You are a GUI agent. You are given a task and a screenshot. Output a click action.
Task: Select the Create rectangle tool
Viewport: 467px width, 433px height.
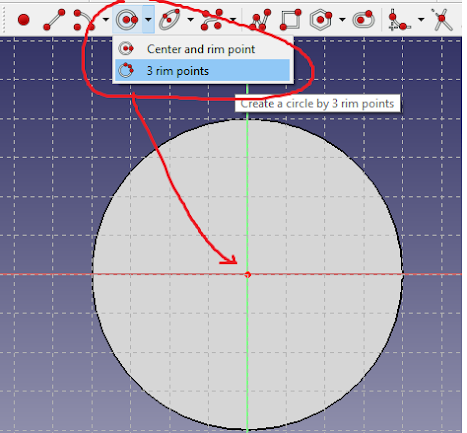291,20
